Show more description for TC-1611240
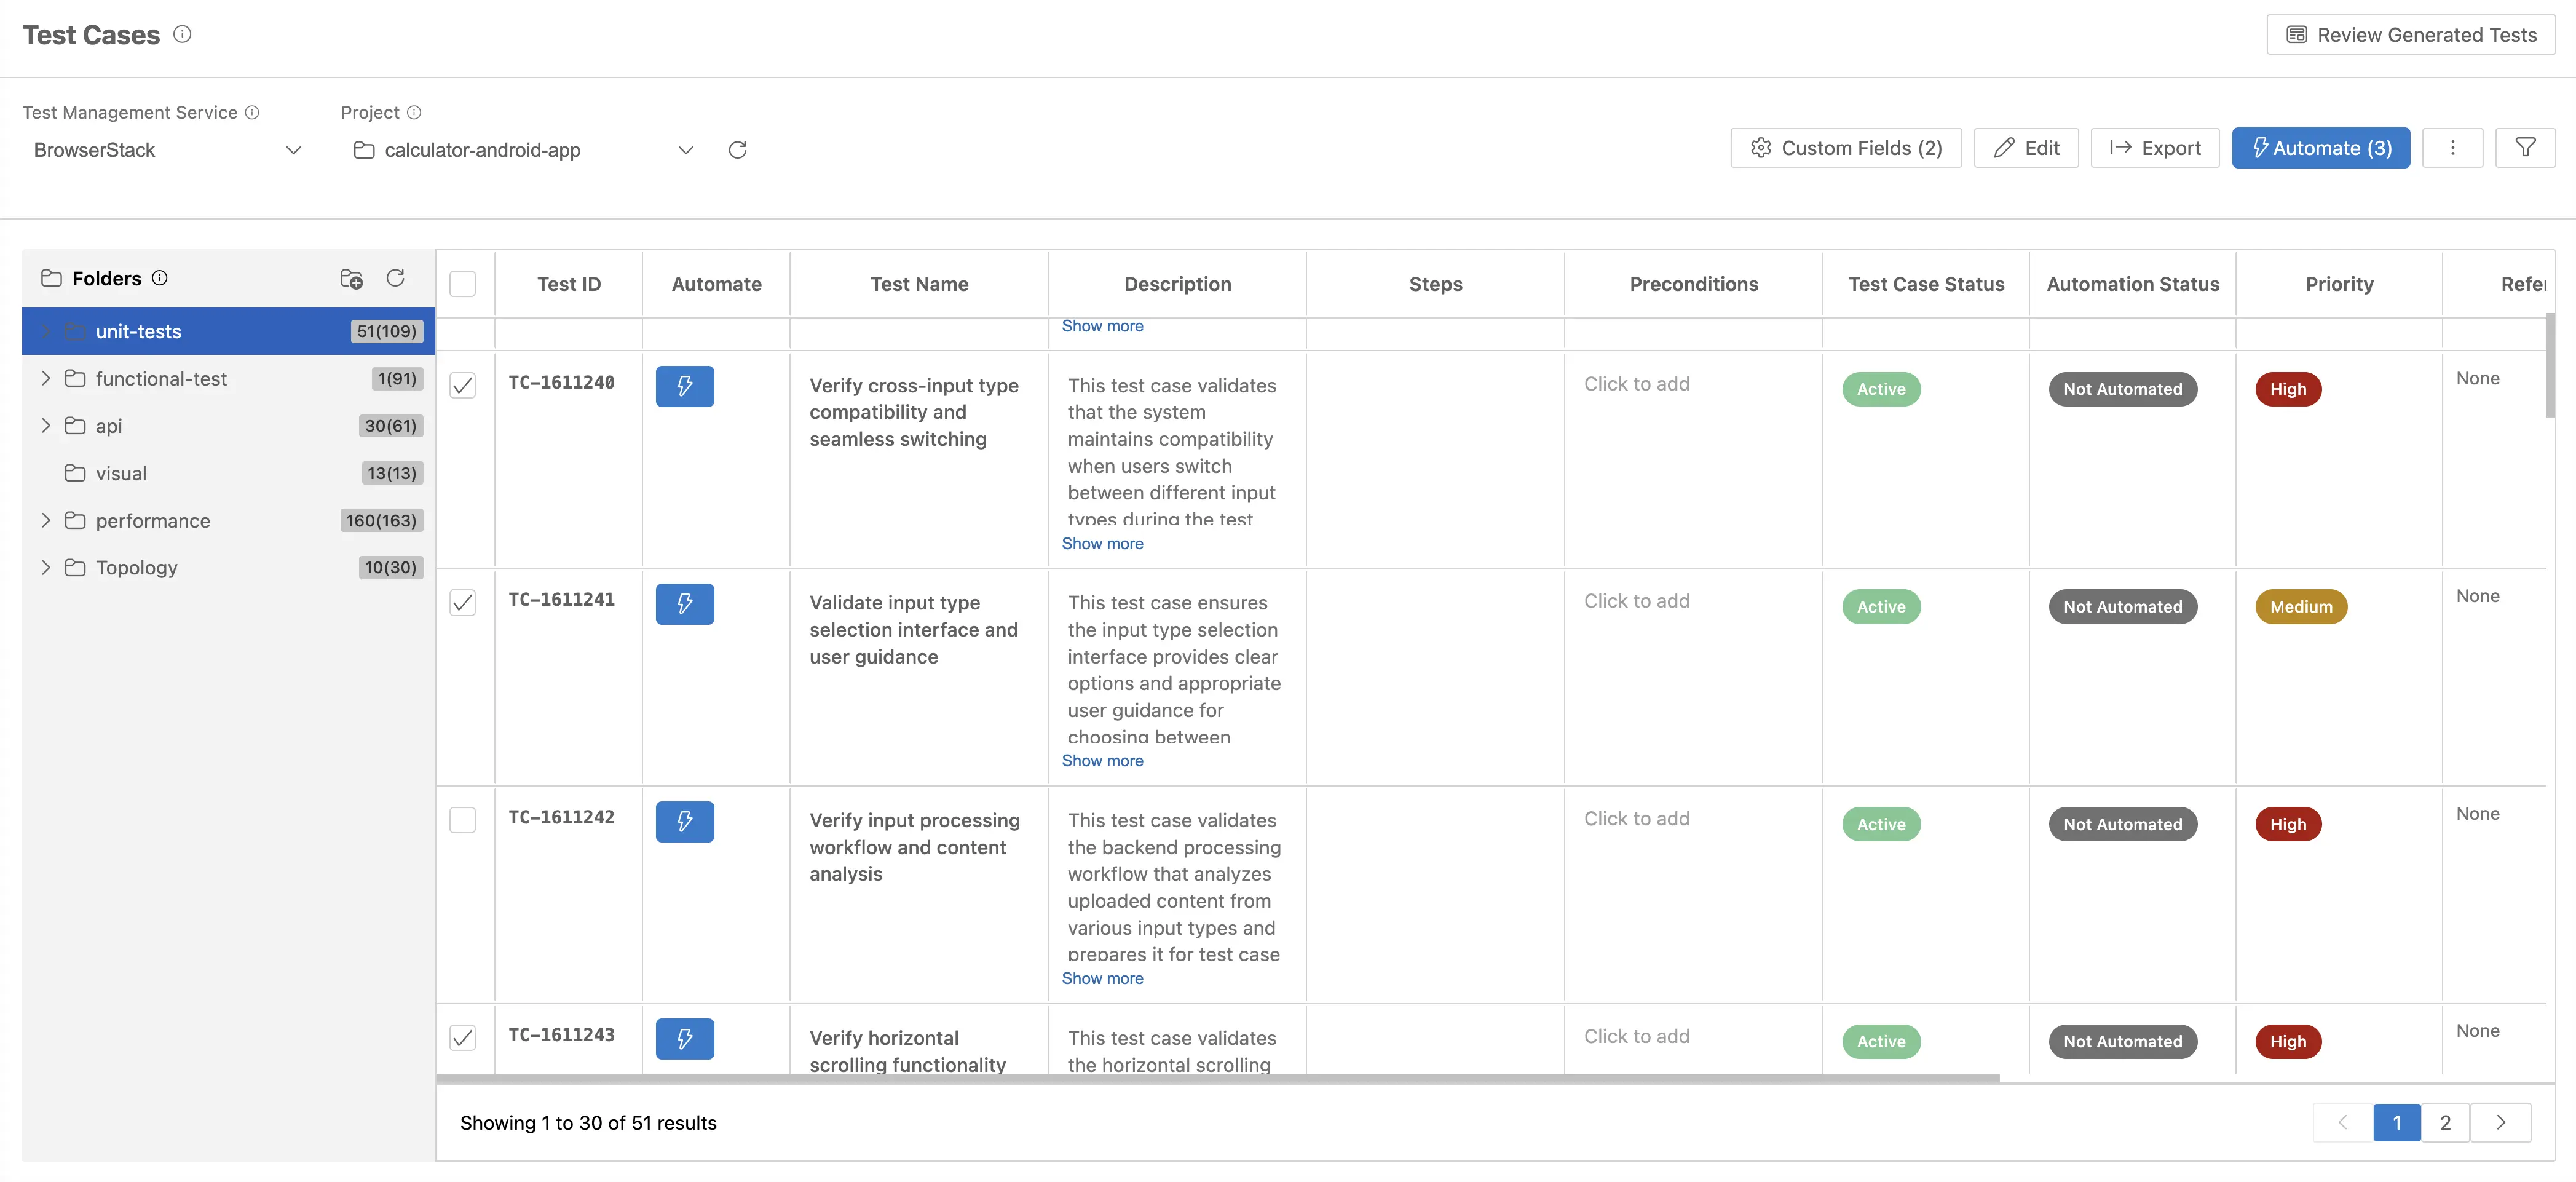Image resolution: width=2576 pixels, height=1182 pixels. click(1102, 543)
